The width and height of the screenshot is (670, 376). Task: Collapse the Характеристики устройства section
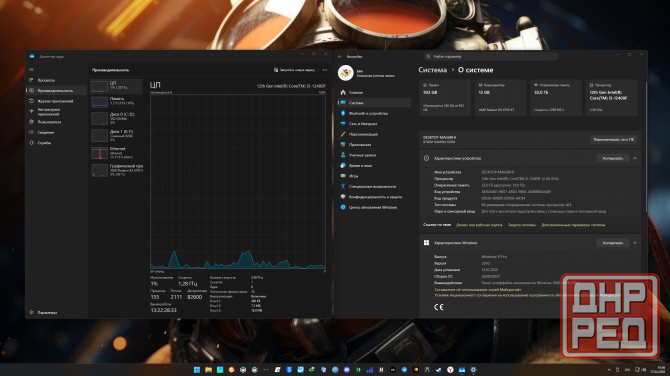tap(635, 159)
